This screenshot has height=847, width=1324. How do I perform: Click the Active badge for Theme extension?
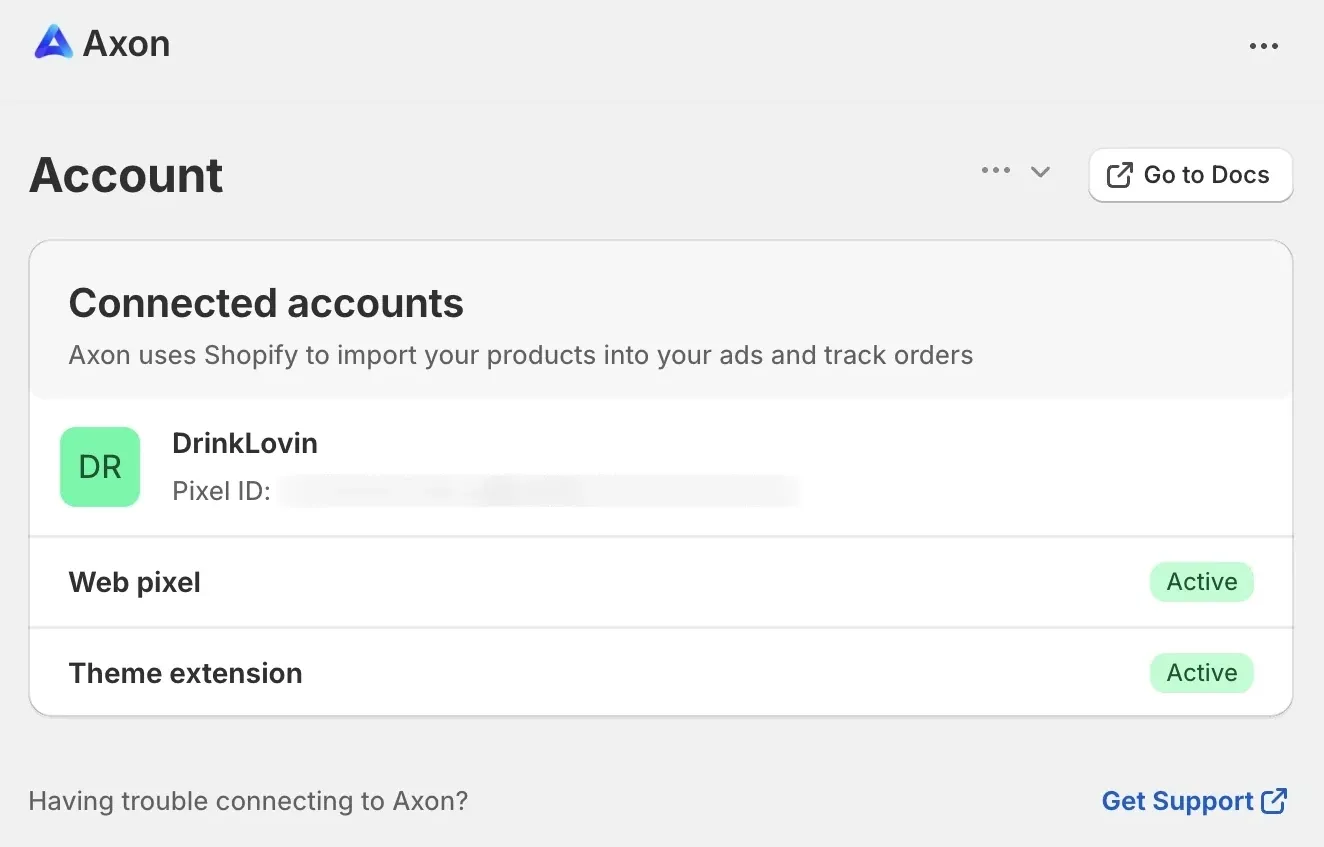pos(1201,672)
